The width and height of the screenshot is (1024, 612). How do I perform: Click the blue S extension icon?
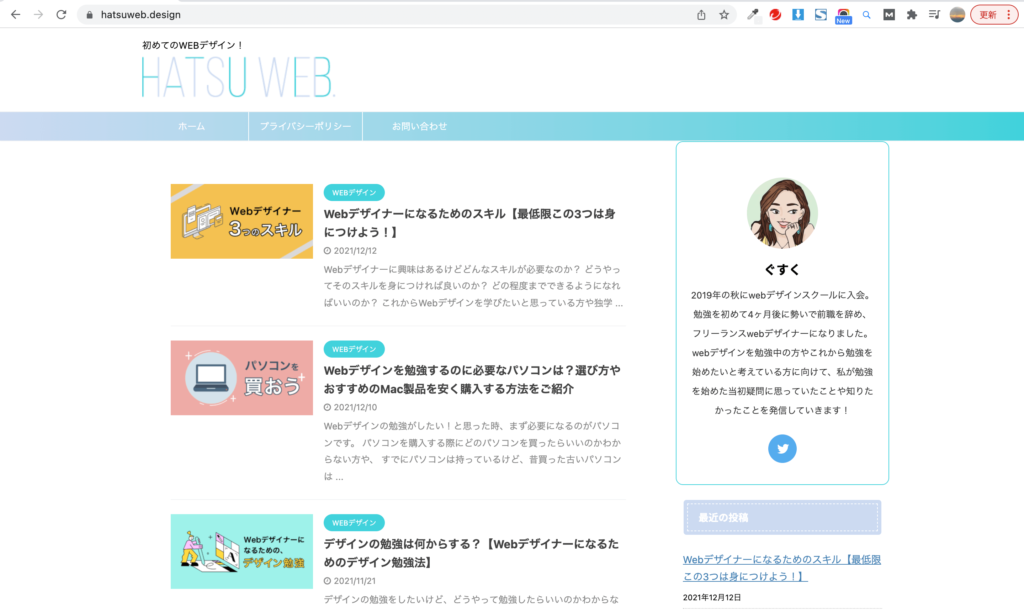821,14
